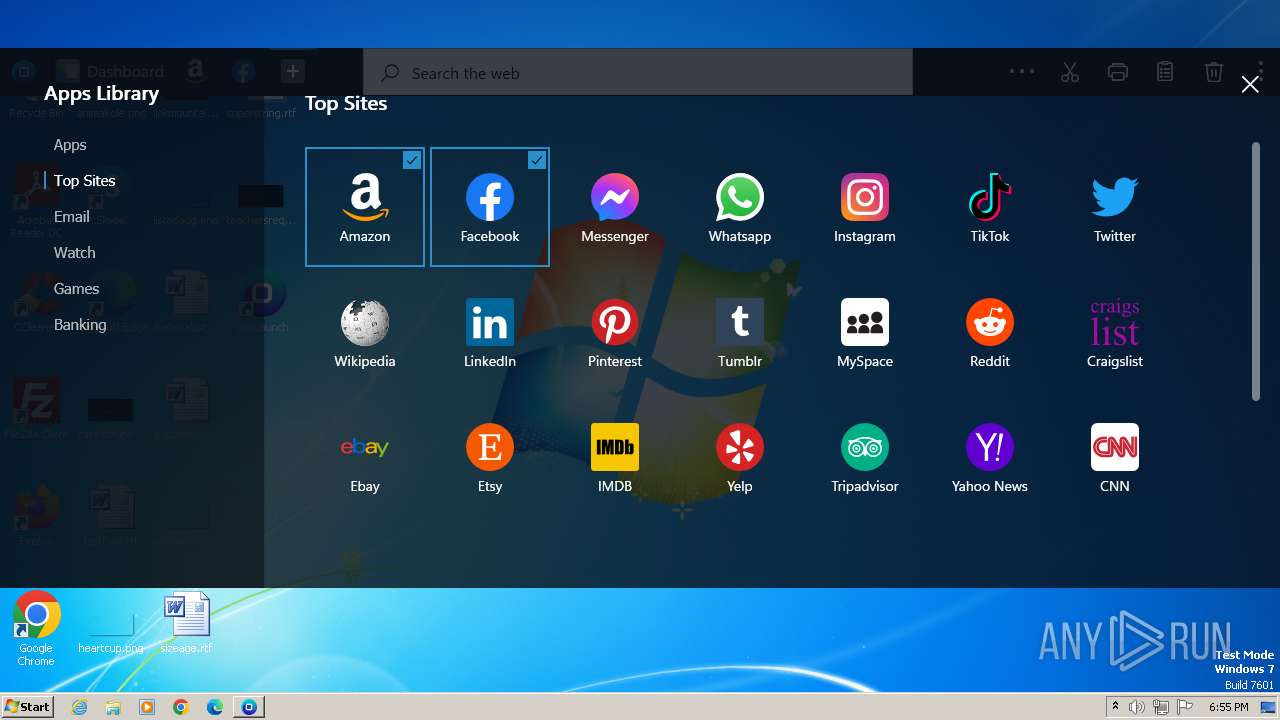Screen dimensions: 1280x720
Task: Select the Facebook site tile
Action: [490, 207]
